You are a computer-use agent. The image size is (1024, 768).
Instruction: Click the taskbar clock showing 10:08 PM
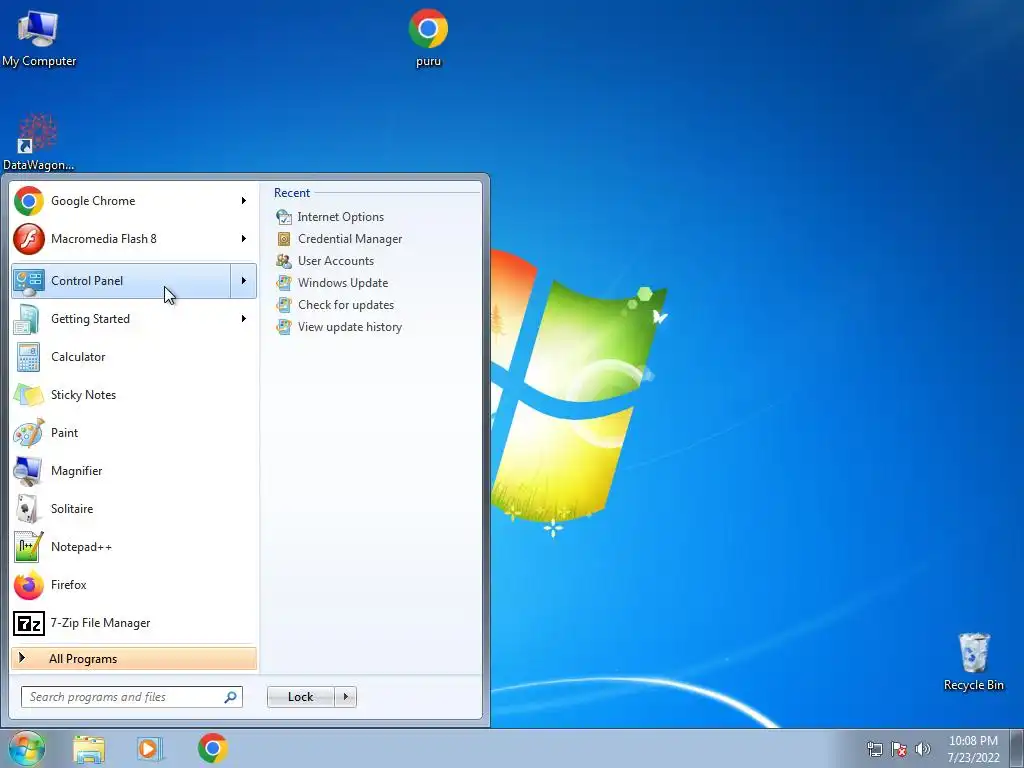point(973,749)
